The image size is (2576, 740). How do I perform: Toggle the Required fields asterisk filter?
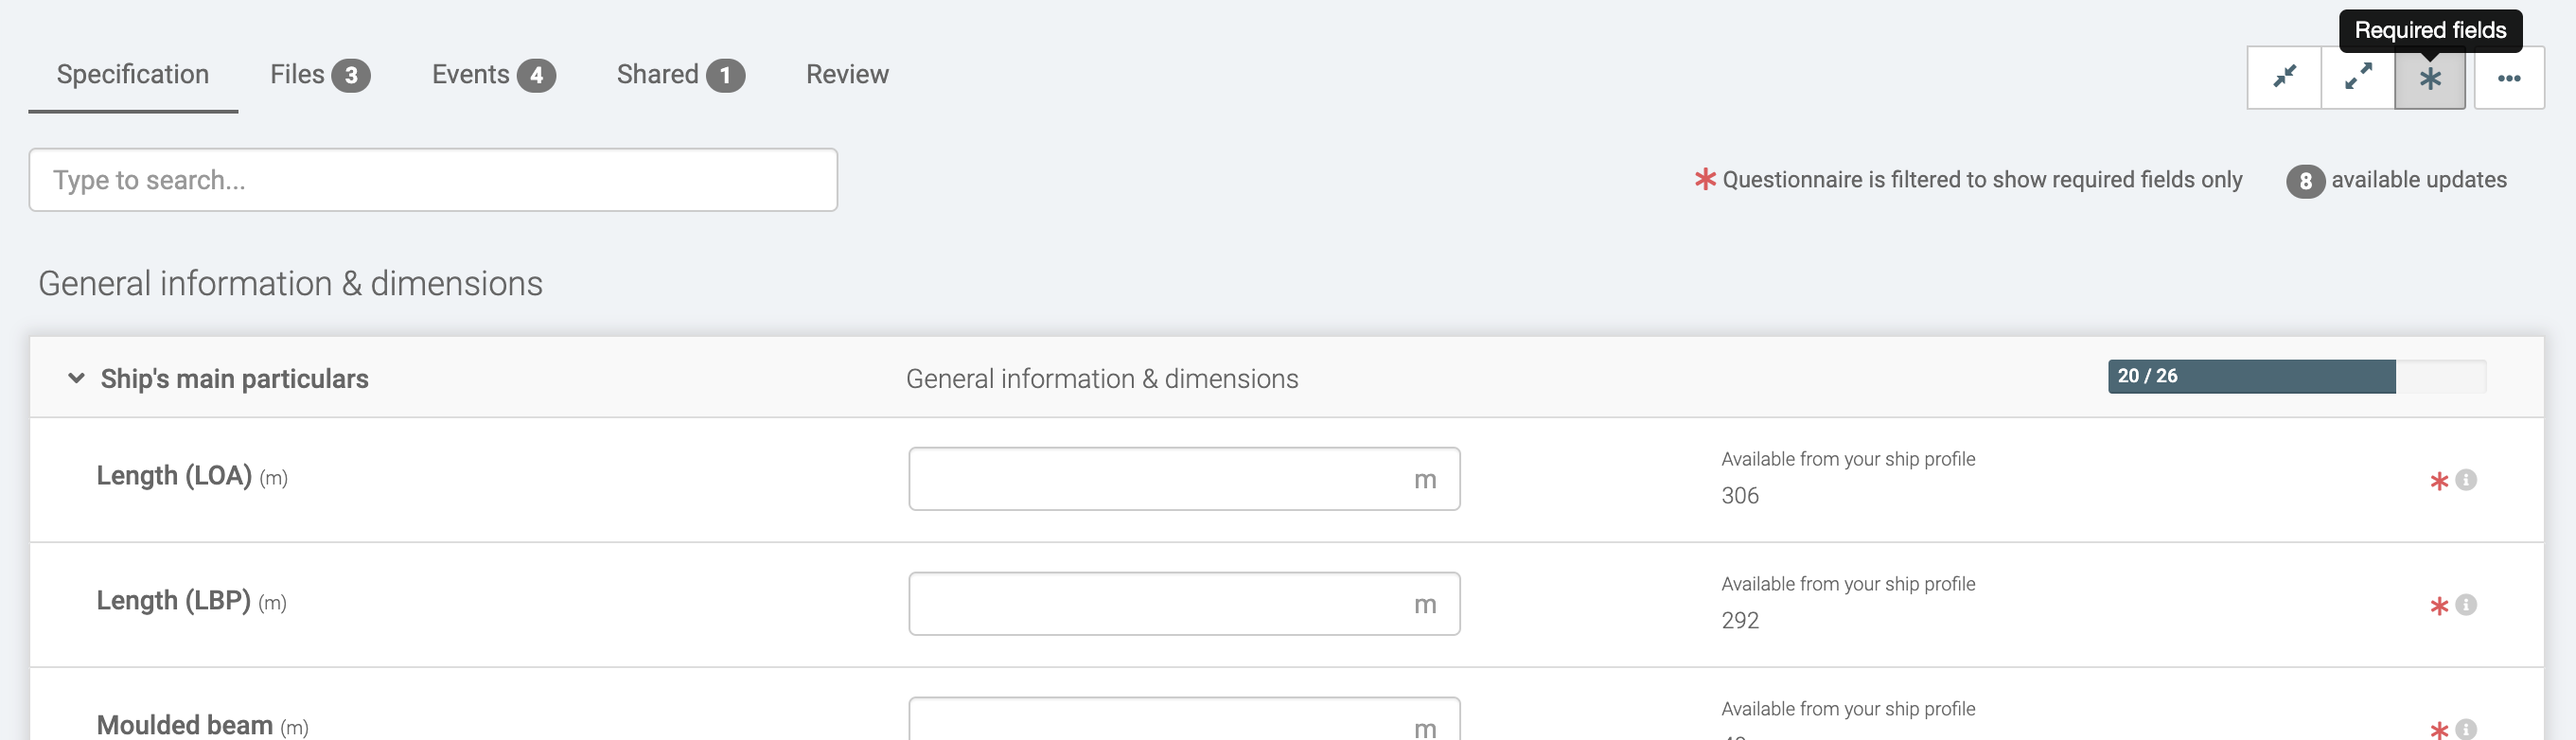(x=2430, y=78)
